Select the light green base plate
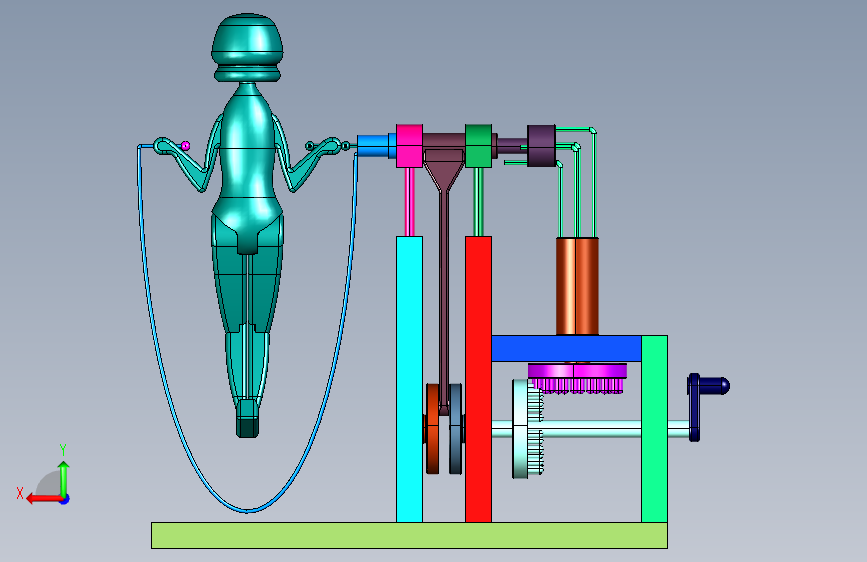Screen dimensions: 867x562 409,535
